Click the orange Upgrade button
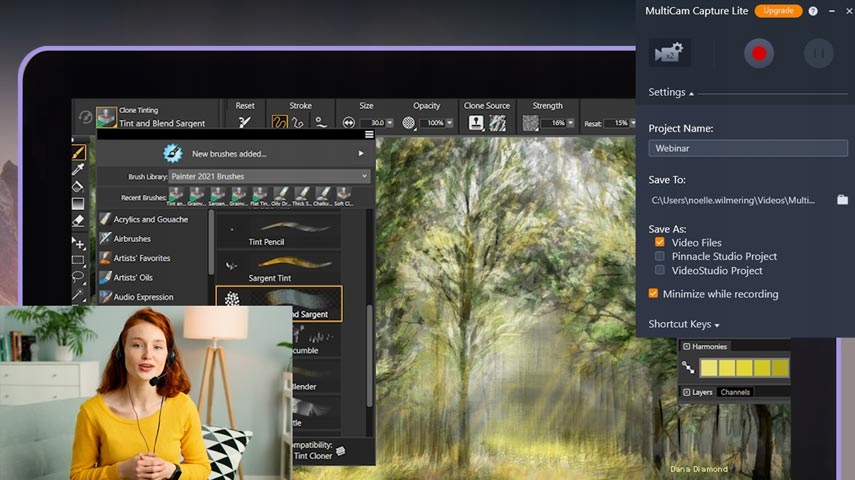855x480 pixels. [x=778, y=11]
